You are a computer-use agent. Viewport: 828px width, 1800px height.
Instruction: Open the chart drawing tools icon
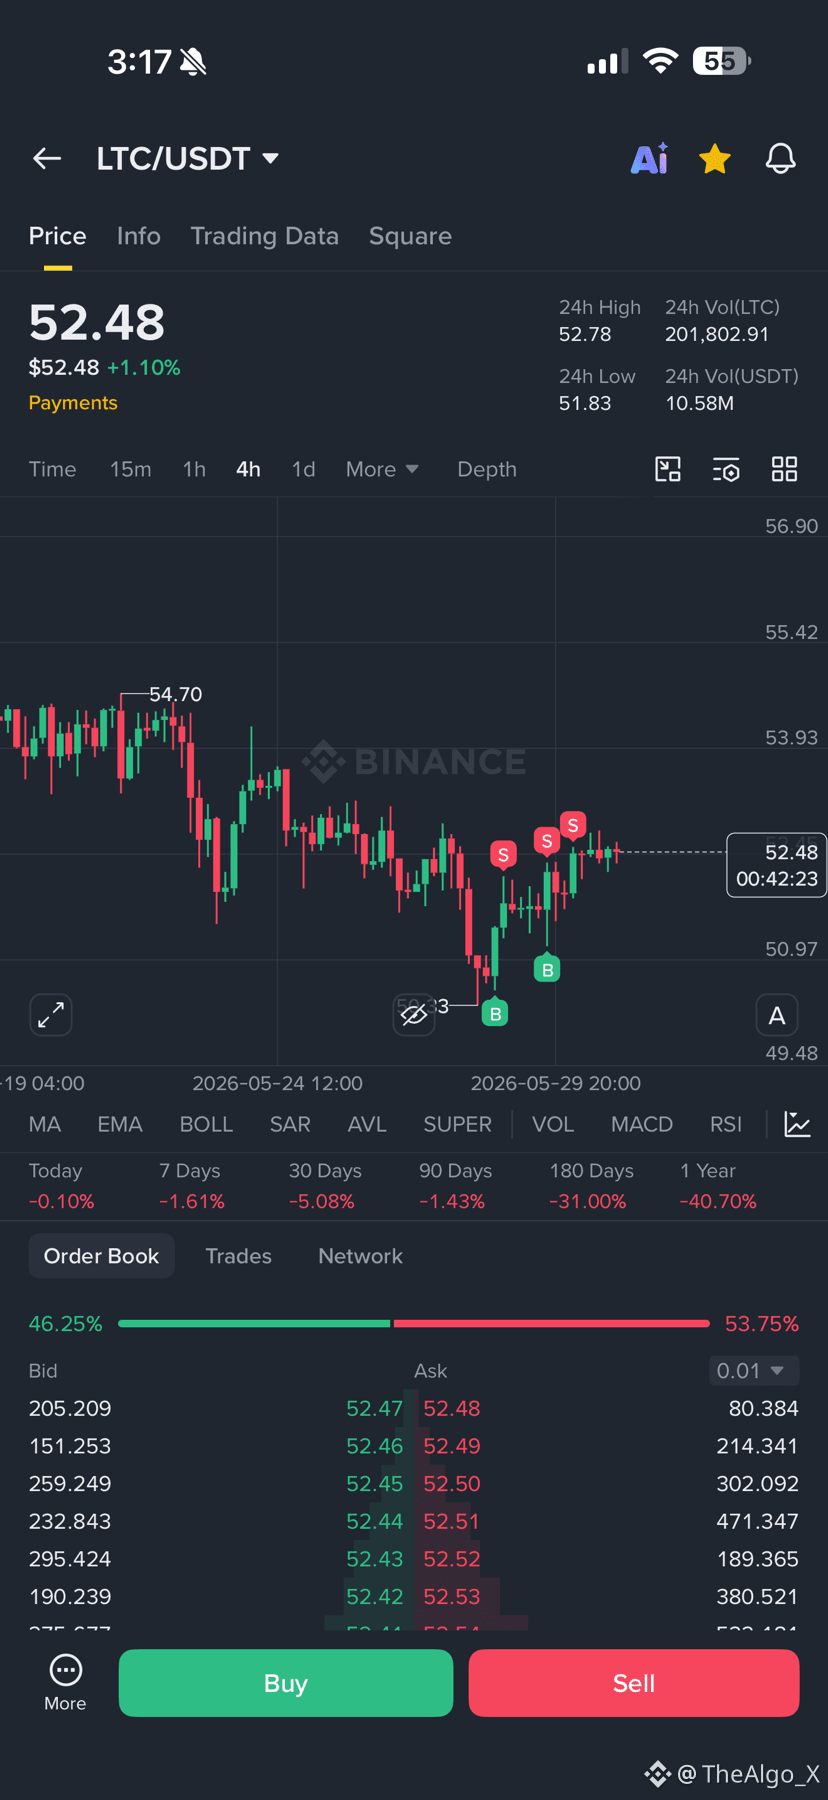click(668, 469)
